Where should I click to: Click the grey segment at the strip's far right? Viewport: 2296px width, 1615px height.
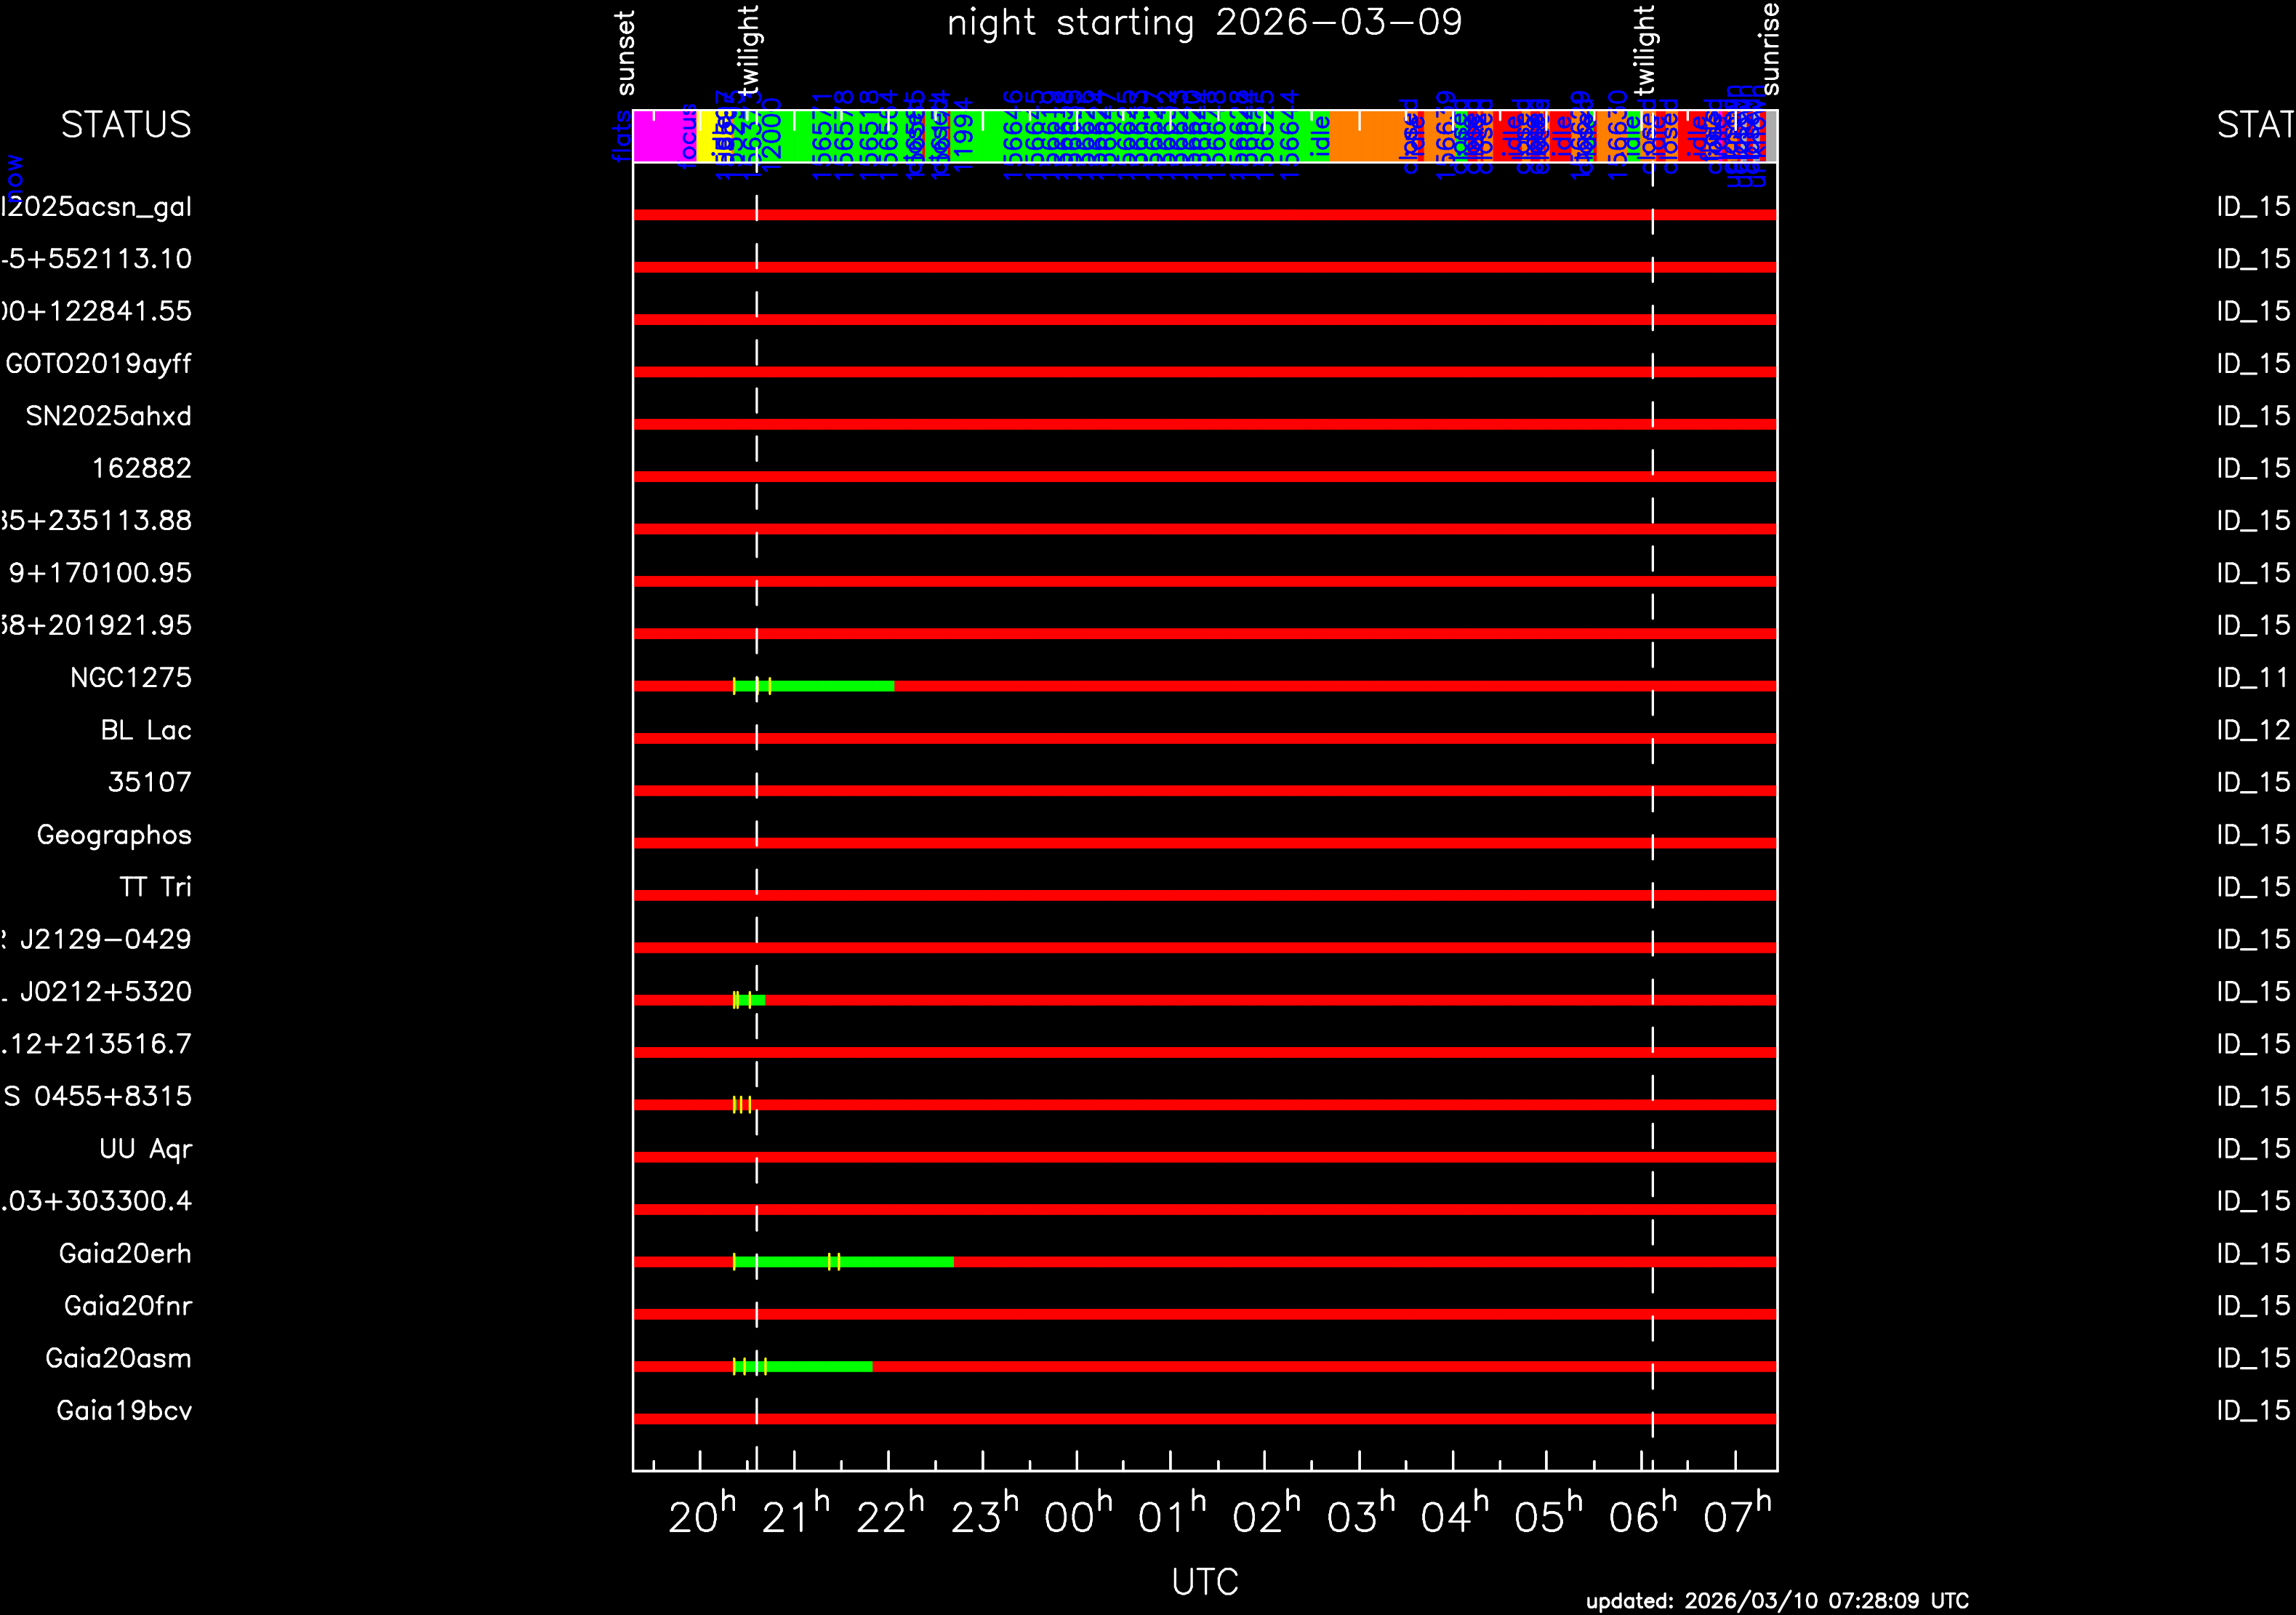(x=1771, y=137)
